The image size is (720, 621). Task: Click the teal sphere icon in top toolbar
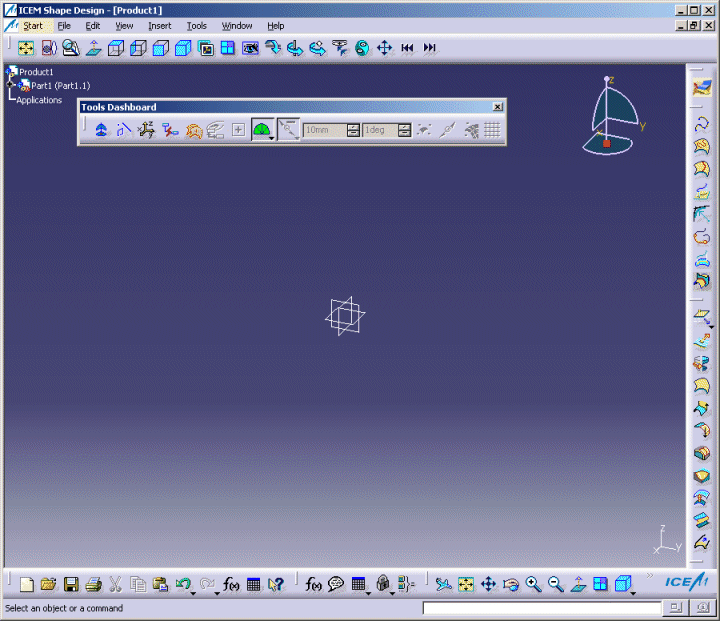click(362, 48)
